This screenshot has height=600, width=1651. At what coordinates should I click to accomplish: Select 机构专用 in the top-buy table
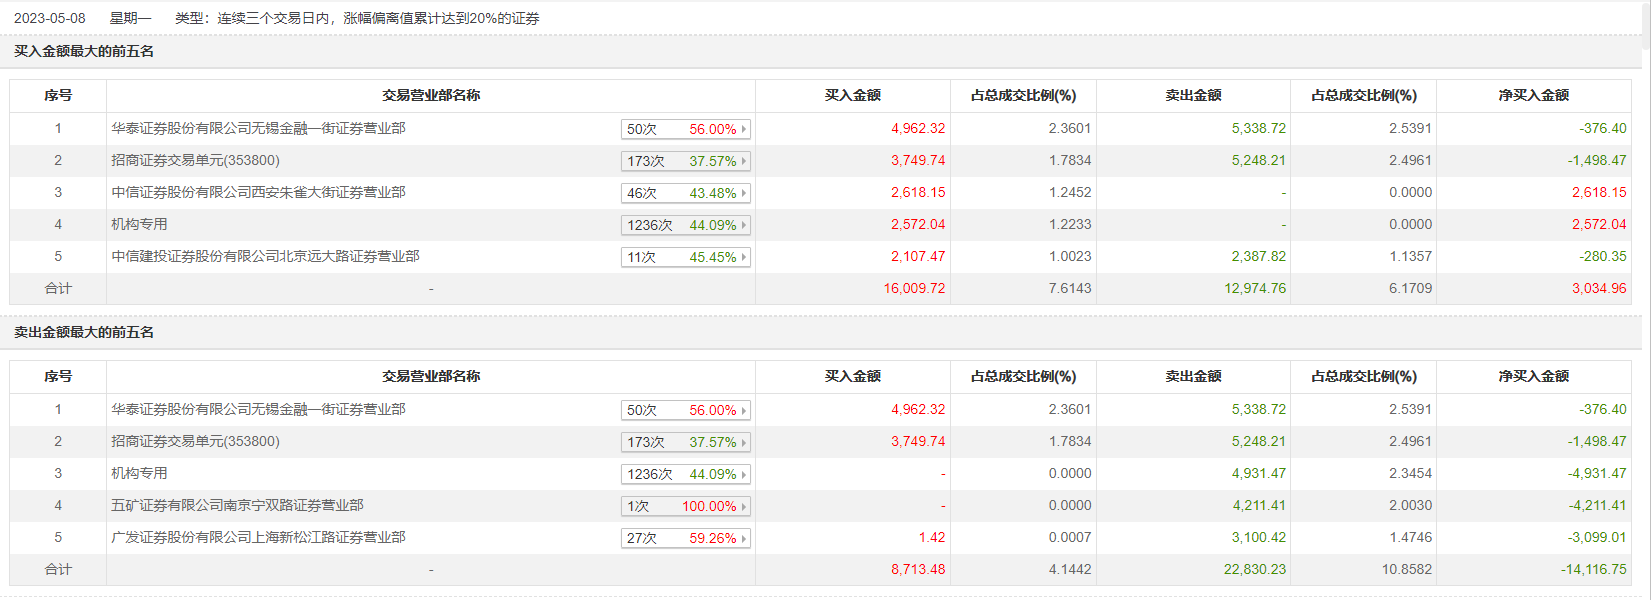point(139,225)
